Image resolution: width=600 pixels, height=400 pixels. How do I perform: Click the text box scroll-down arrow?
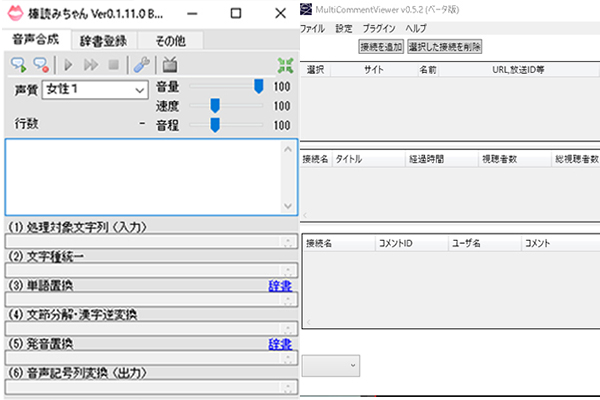coord(288,206)
